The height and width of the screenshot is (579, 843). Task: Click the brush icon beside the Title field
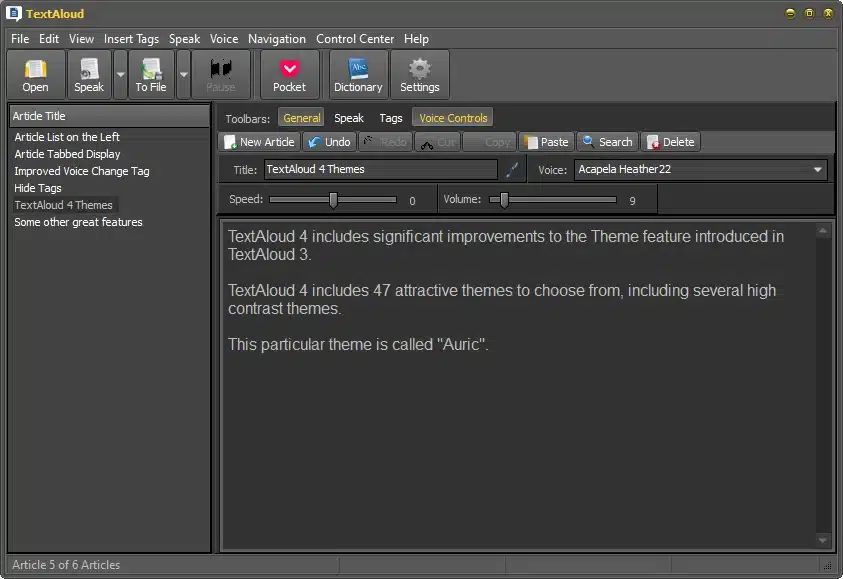pos(513,170)
